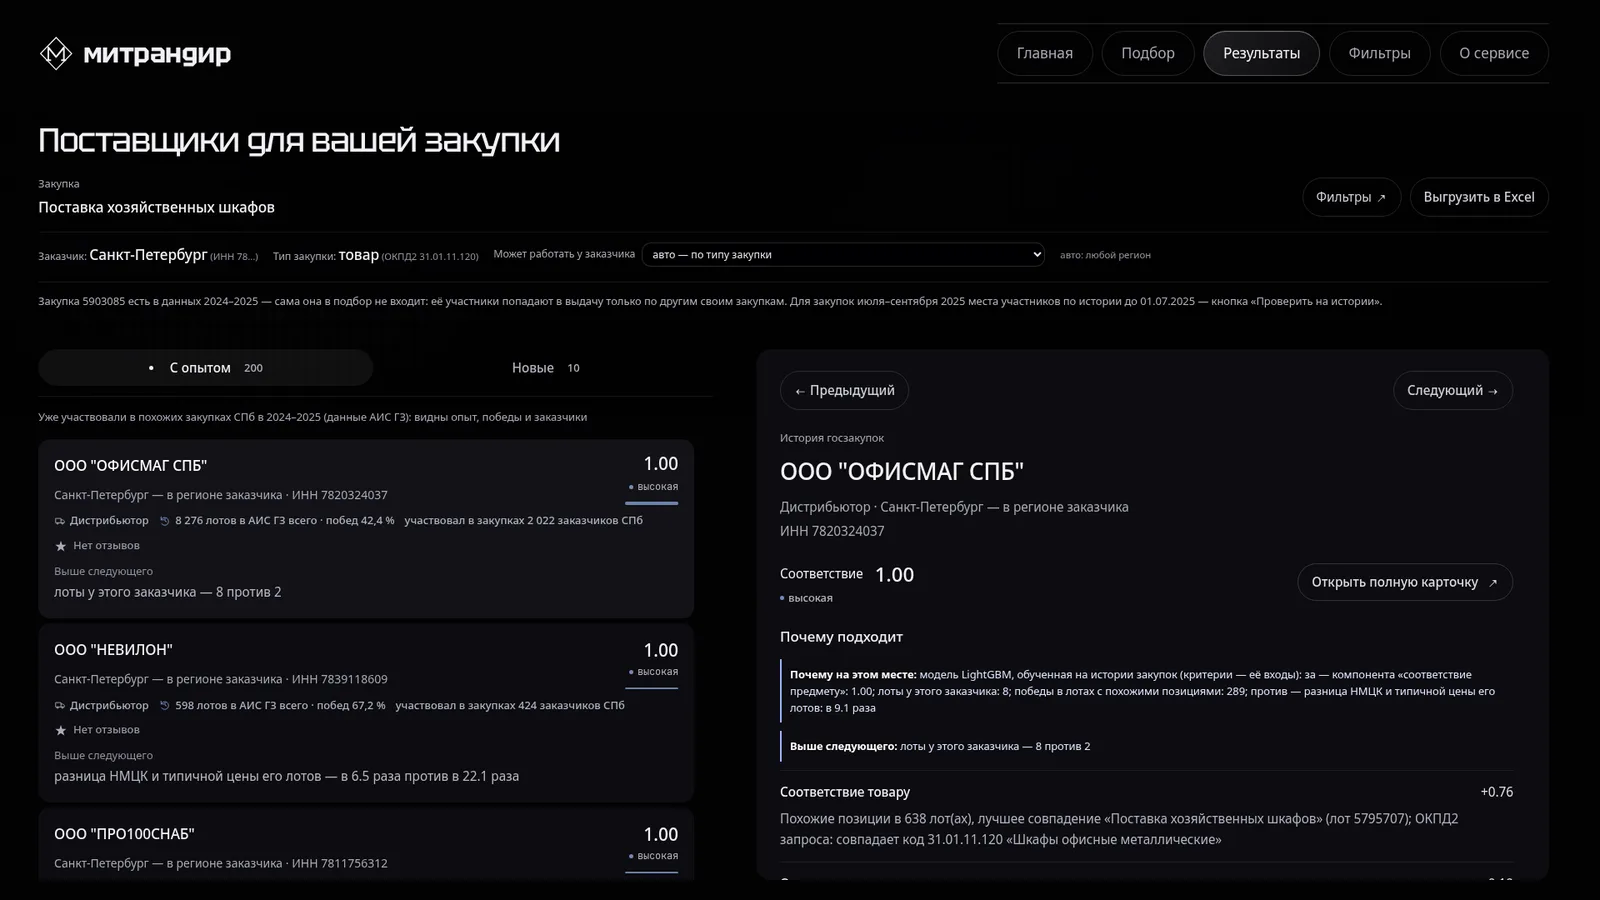Click the '← Предыдущий' button
Screen dimensions: 1600x900
pyautogui.click(x=844, y=390)
